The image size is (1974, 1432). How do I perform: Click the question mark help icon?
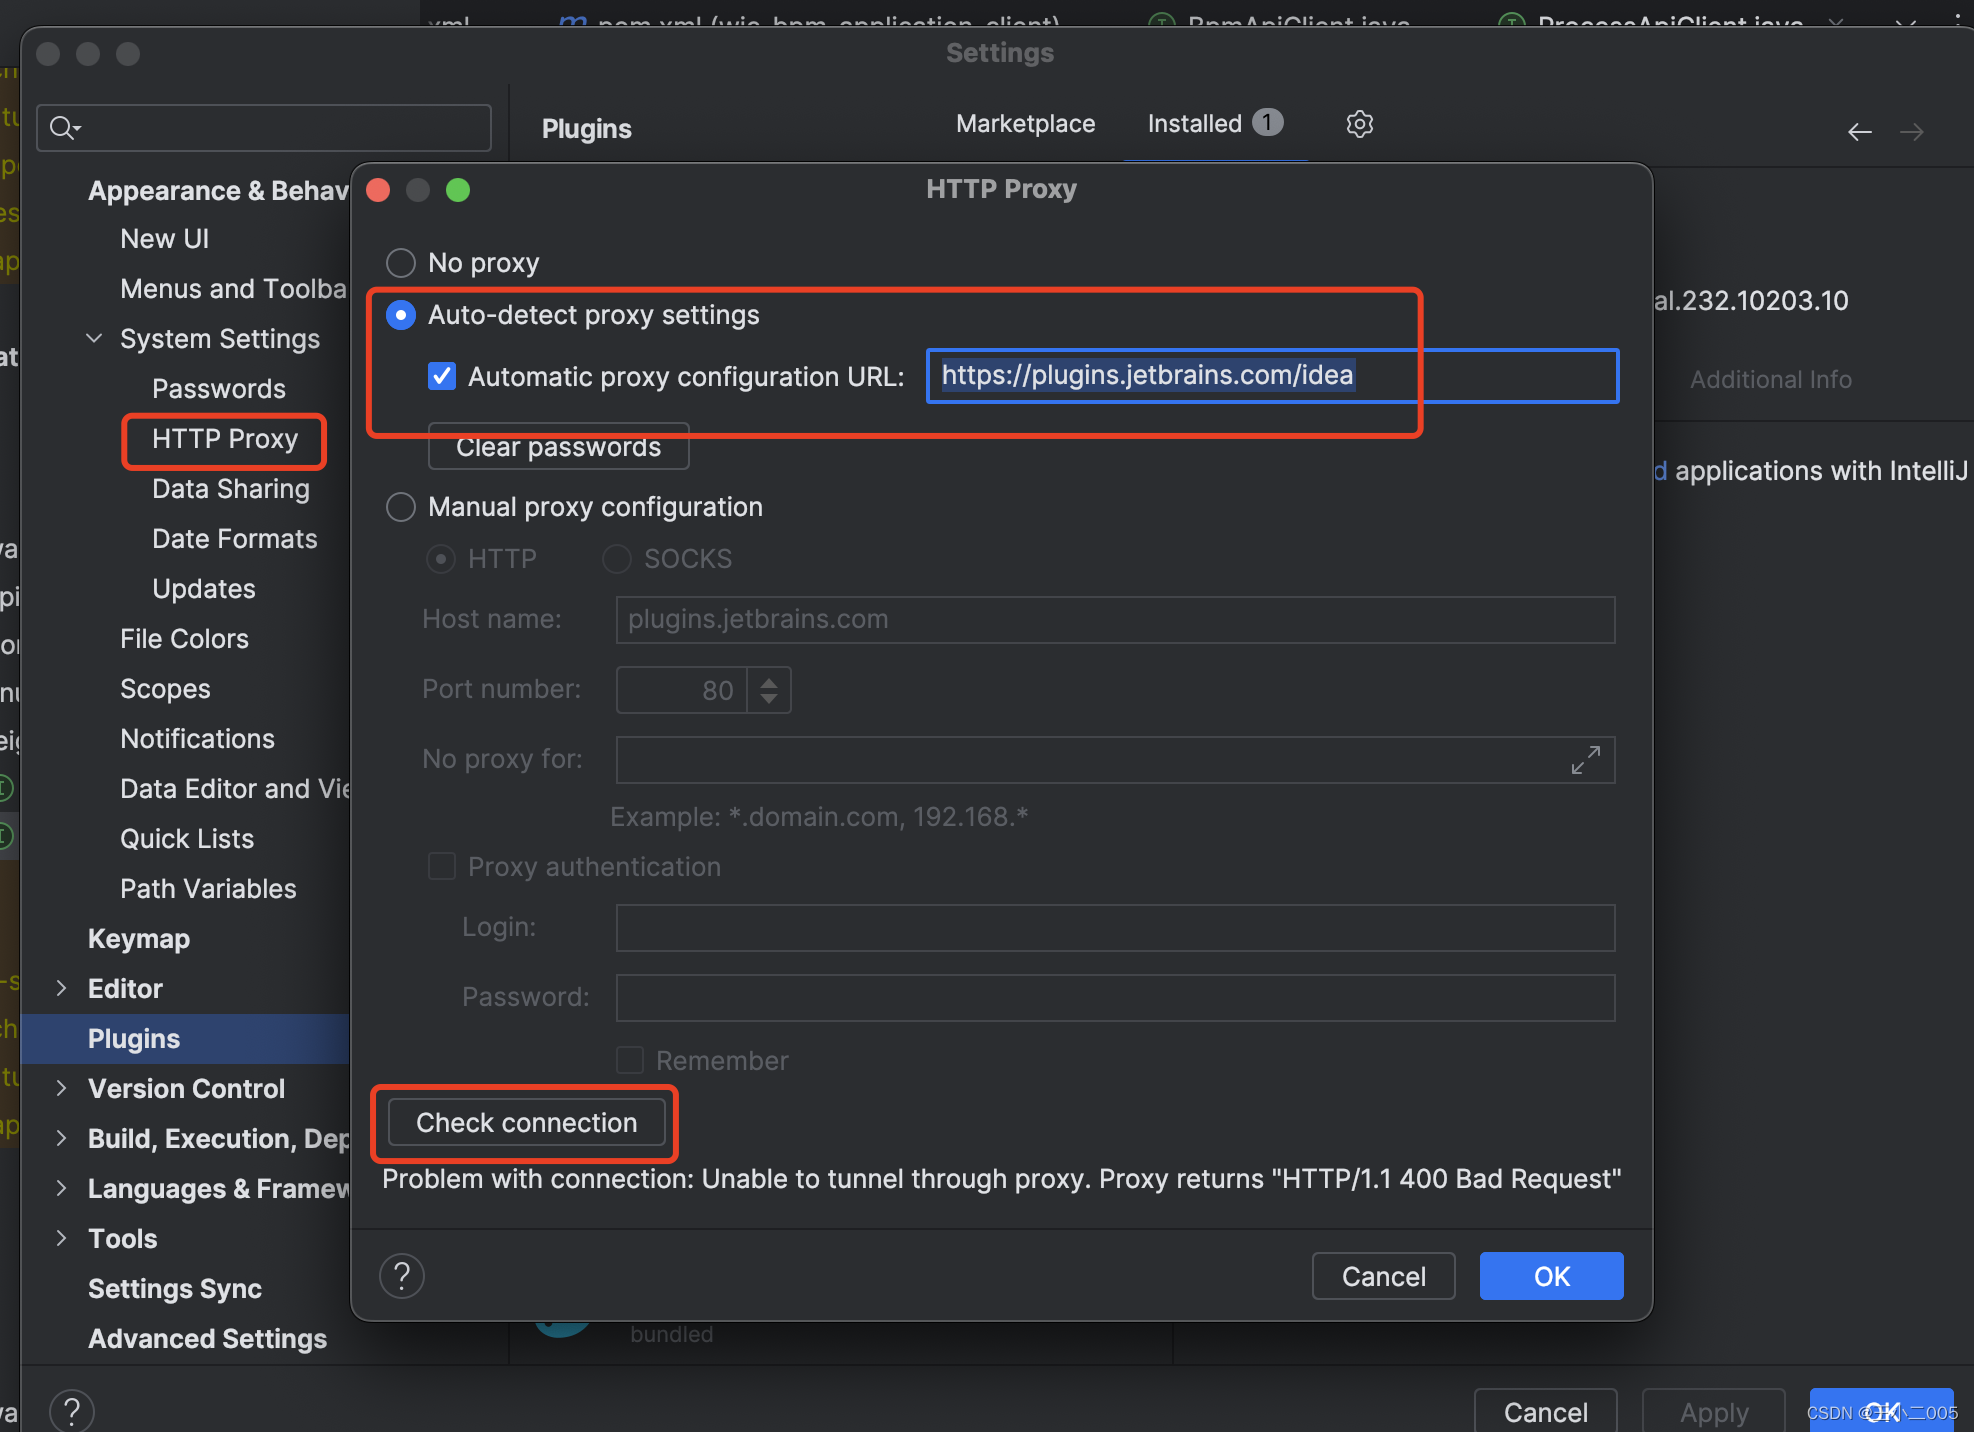click(402, 1276)
